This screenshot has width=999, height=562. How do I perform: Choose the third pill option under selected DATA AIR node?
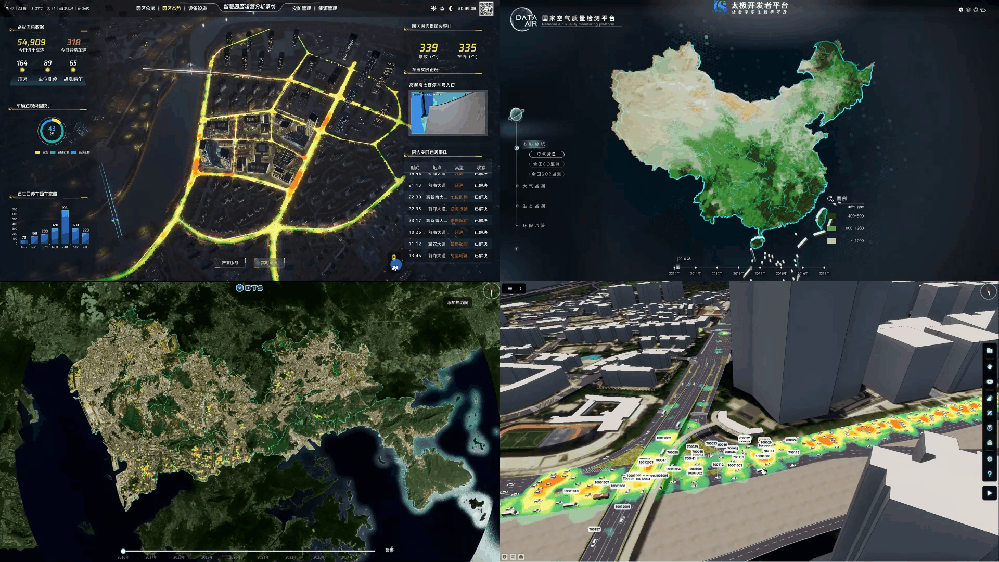[x=547, y=174]
